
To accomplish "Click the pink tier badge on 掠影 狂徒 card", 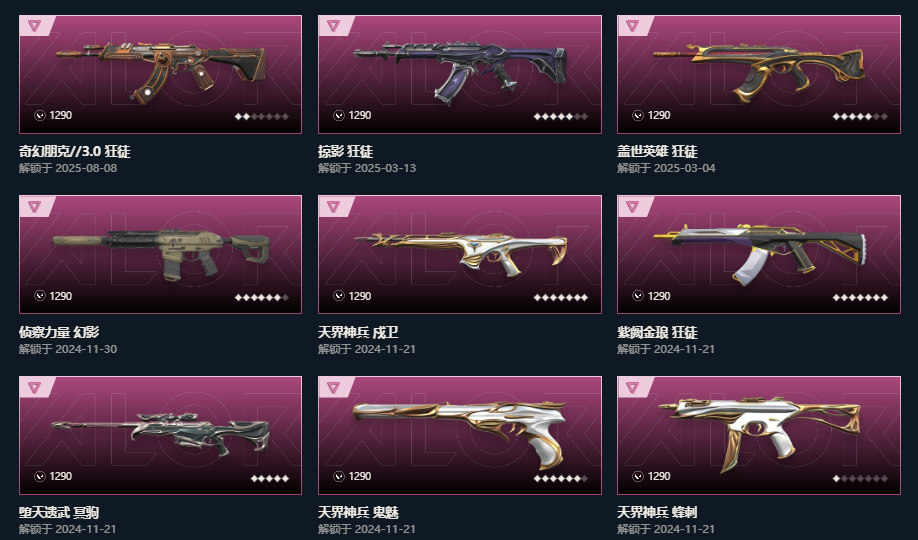I will (x=334, y=26).
